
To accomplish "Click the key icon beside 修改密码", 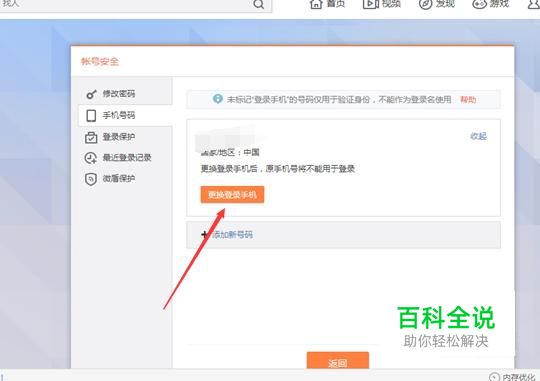I will (x=91, y=94).
